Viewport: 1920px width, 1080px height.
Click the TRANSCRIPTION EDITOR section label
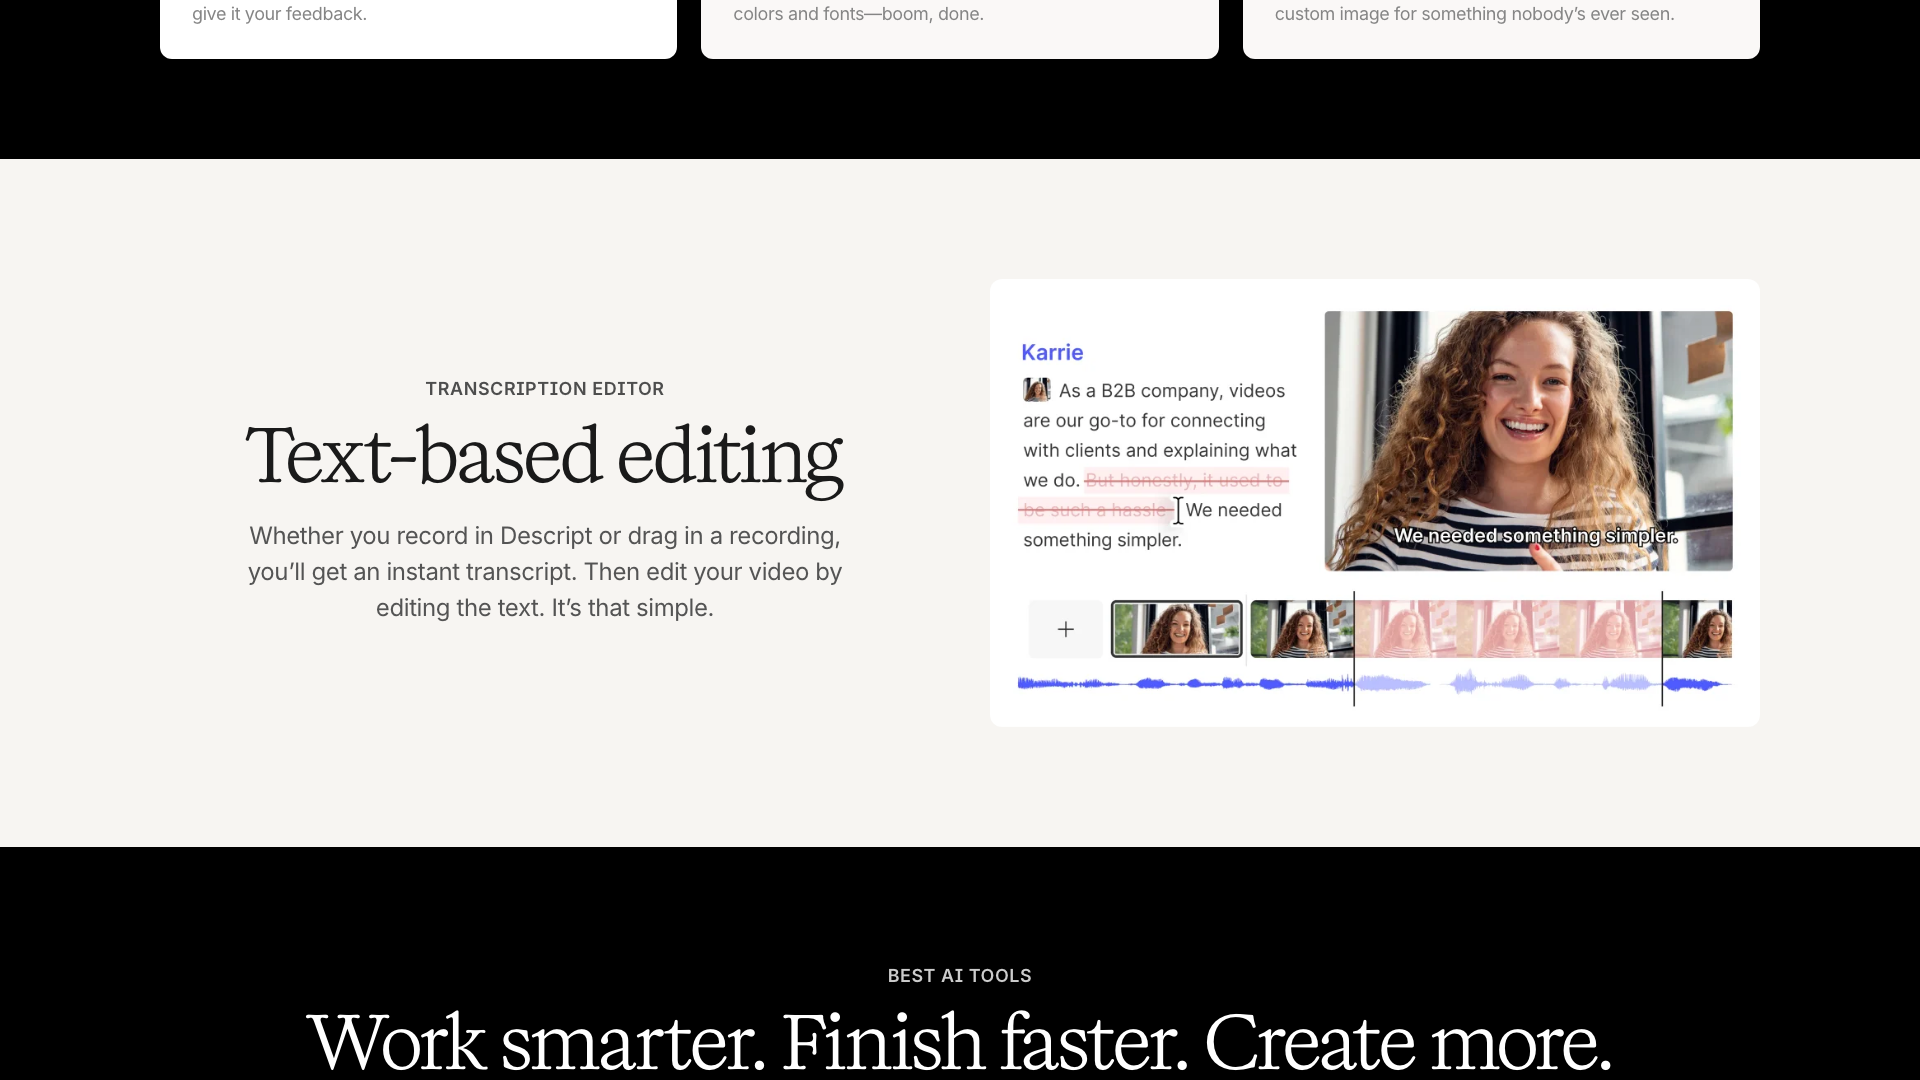[x=544, y=389]
